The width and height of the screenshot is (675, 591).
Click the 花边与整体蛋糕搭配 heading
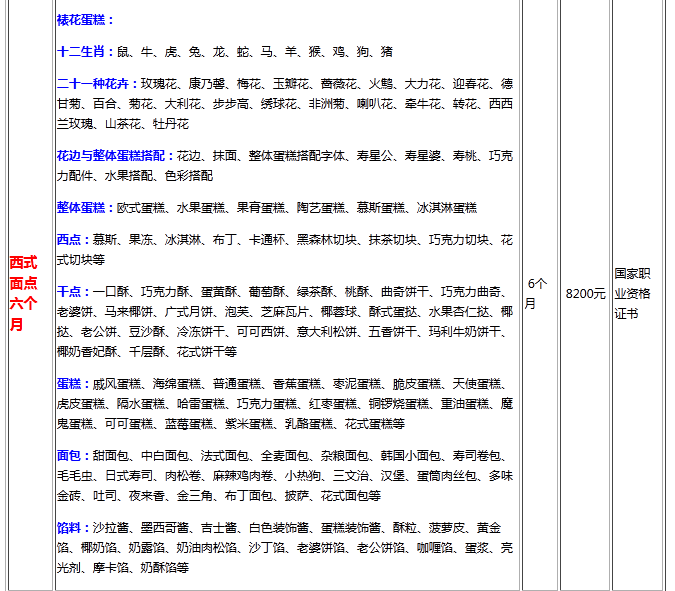[115, 156]
